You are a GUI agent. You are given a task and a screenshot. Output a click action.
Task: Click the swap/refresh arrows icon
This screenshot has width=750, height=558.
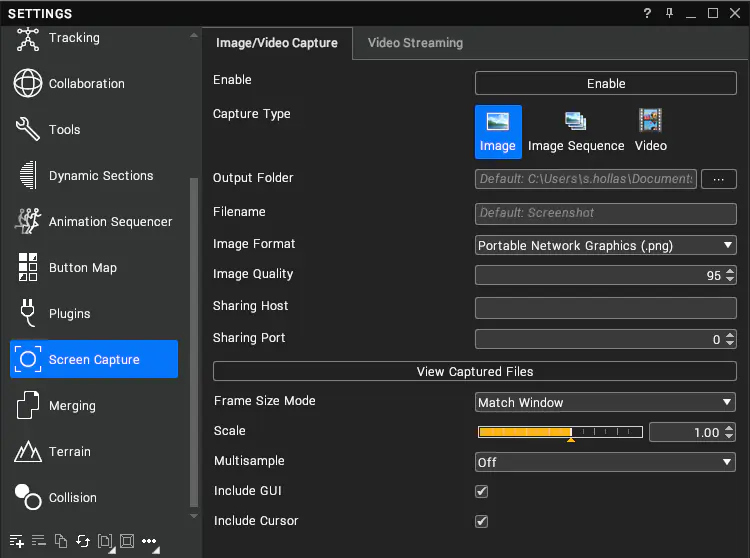83,541
